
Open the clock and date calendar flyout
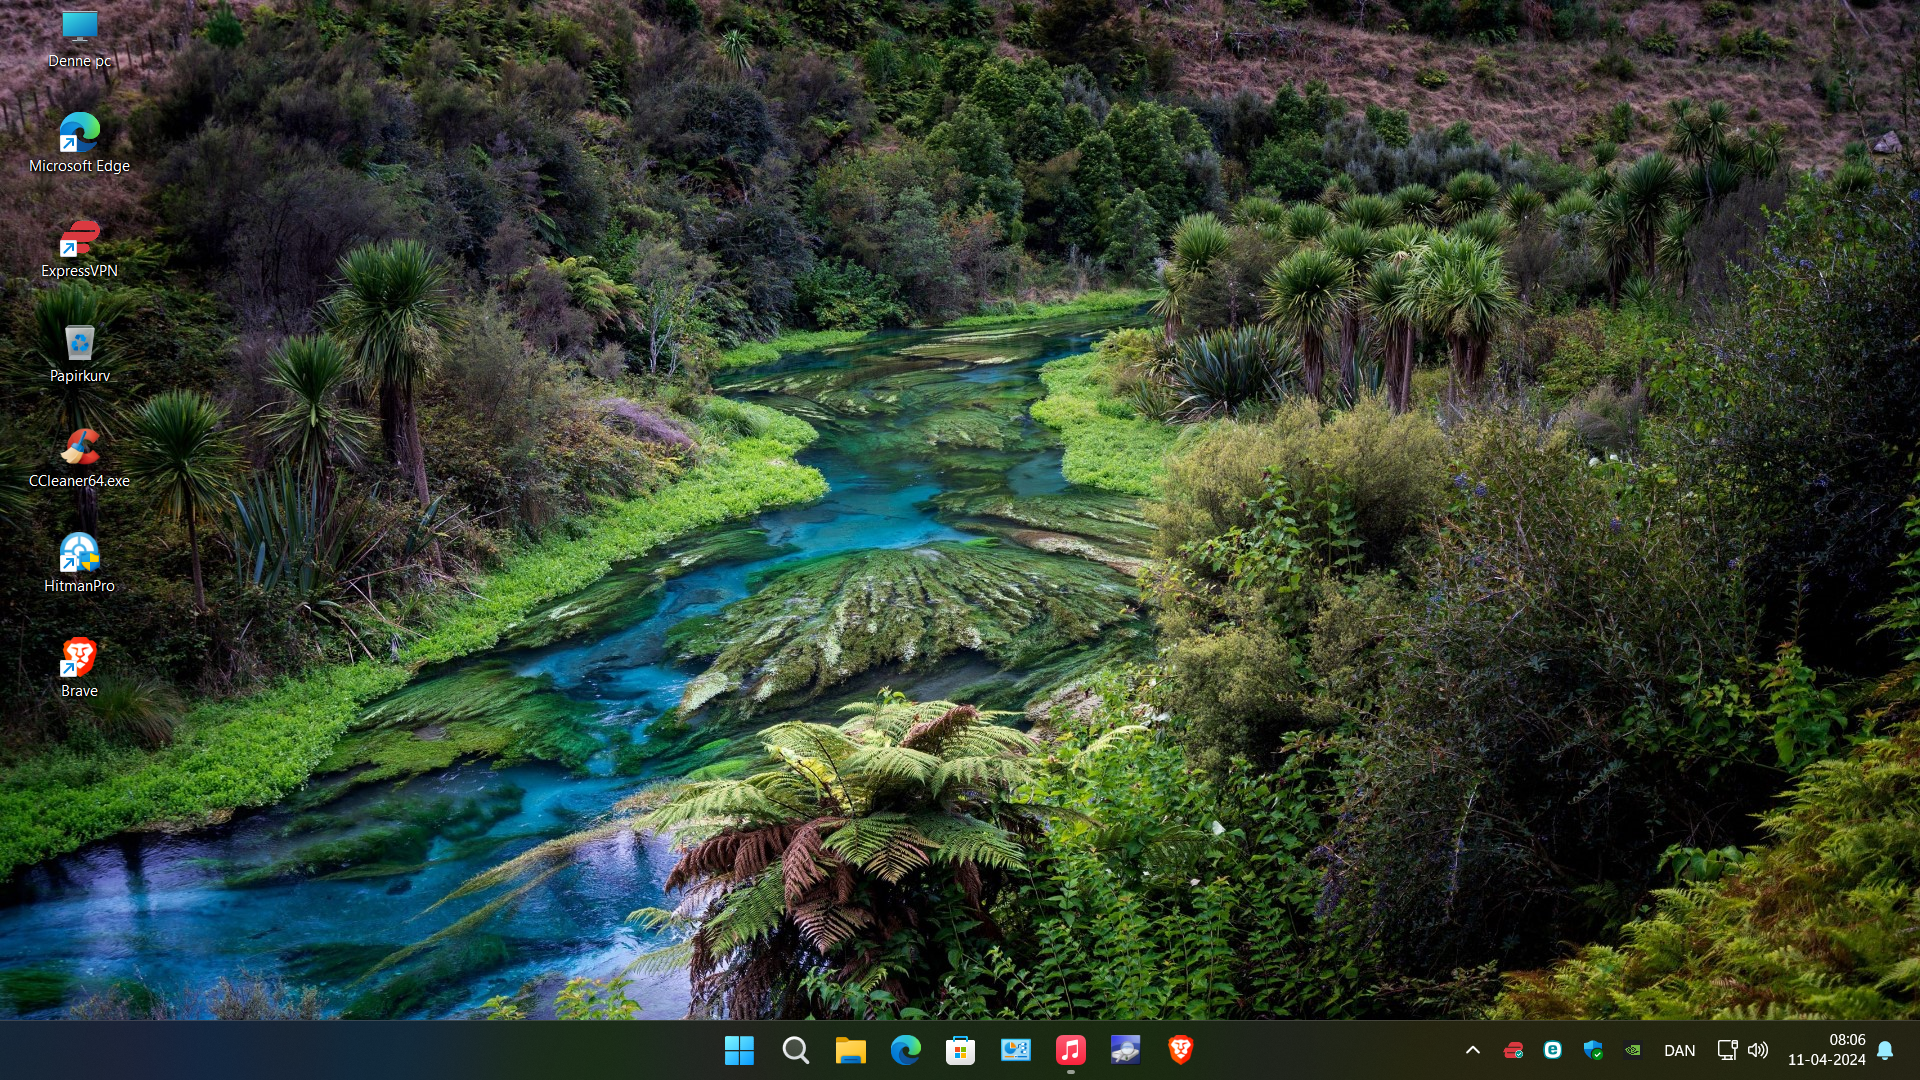click(x=1827, y=1050)
